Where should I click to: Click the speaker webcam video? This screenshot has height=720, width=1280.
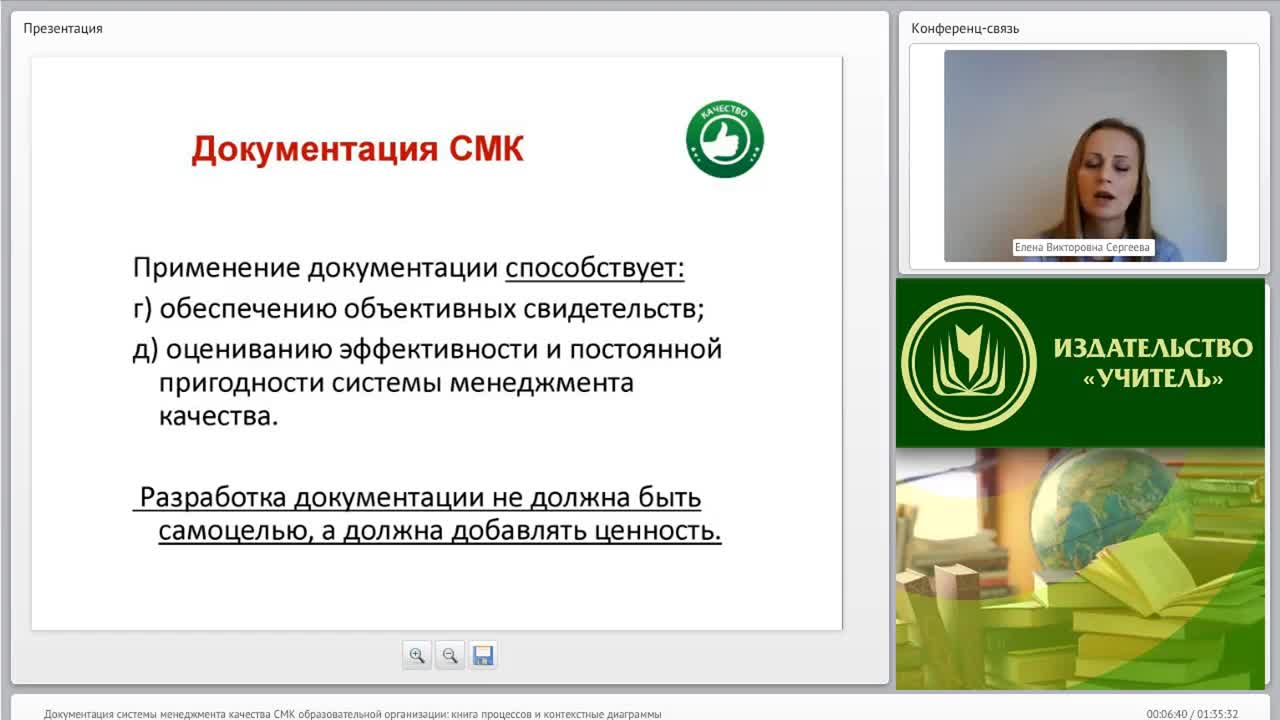(1085, 156)
